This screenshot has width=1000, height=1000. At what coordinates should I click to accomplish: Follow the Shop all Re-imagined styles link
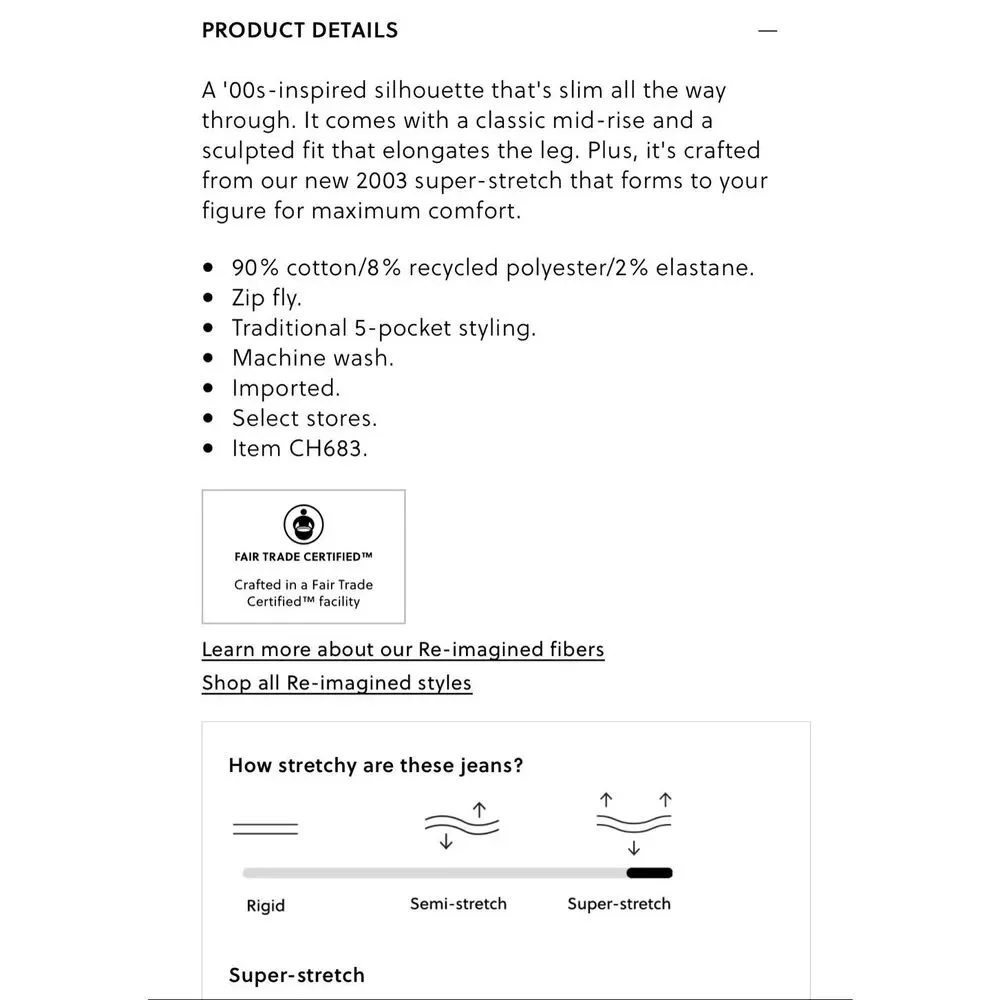[337, 683]
